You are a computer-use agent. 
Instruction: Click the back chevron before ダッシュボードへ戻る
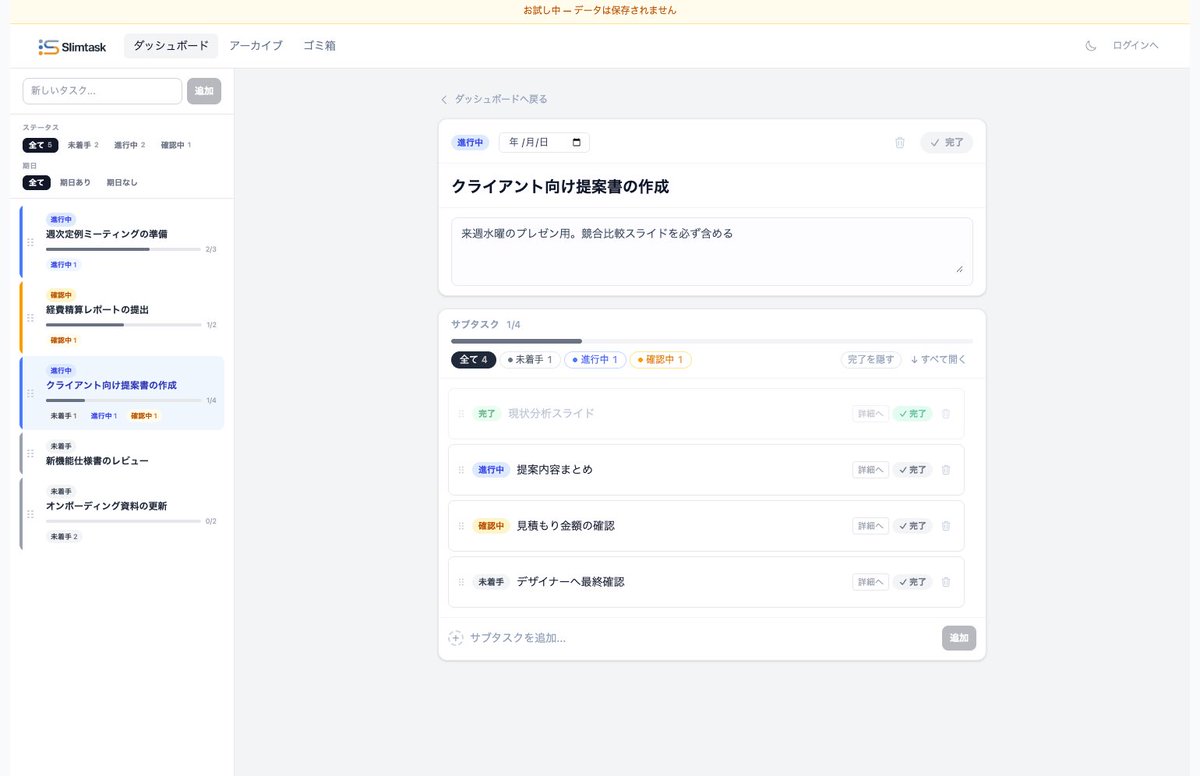[x=443, y=99]
